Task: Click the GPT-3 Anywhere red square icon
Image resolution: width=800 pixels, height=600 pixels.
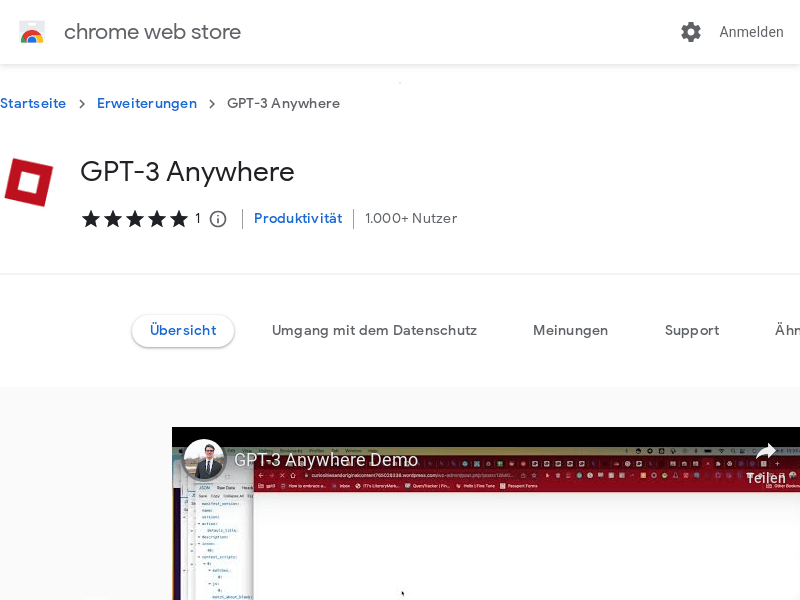Action: 29,182
